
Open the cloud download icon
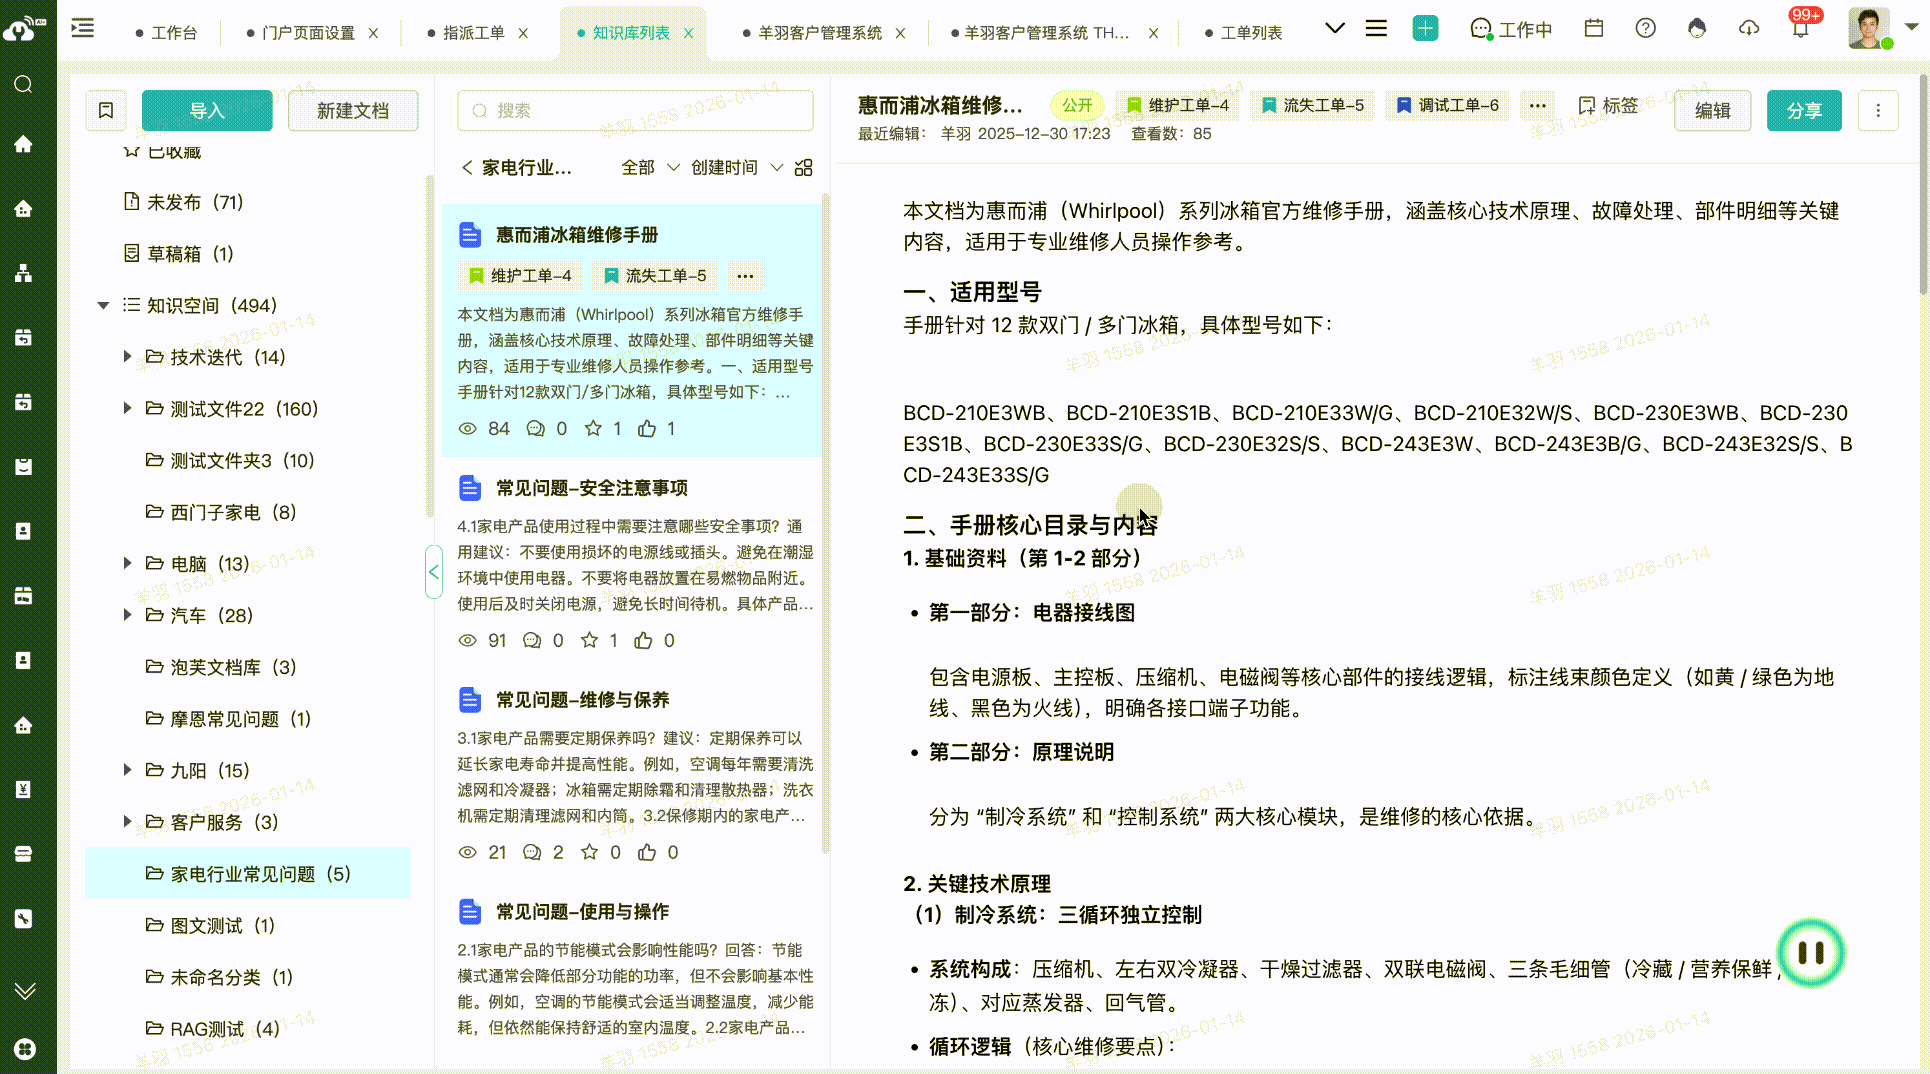[x=1749, y=29]
